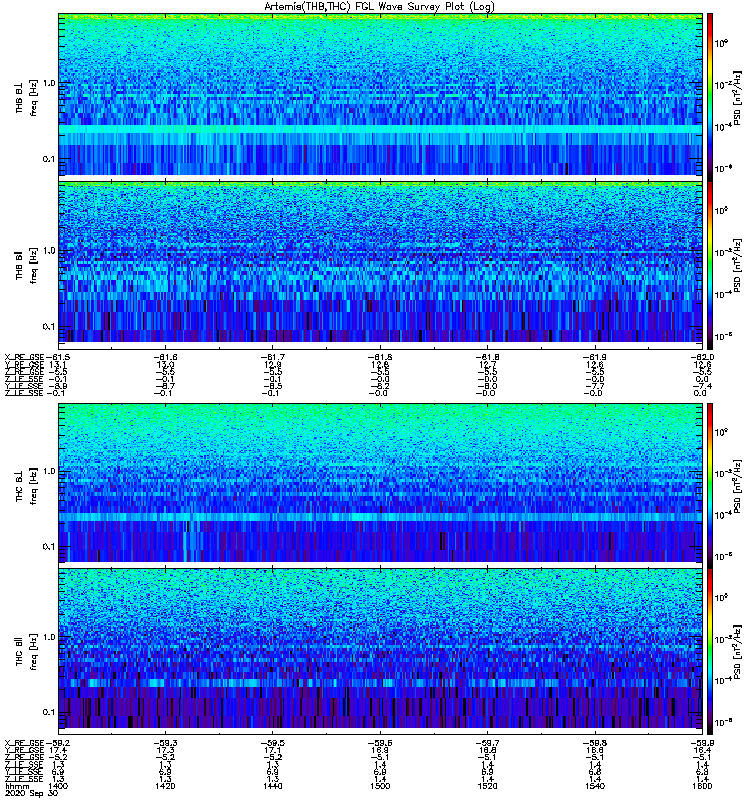Click the 1.0 tick label on THB B-parallel axis
The image size is (750, 800).
coord(49,251)
